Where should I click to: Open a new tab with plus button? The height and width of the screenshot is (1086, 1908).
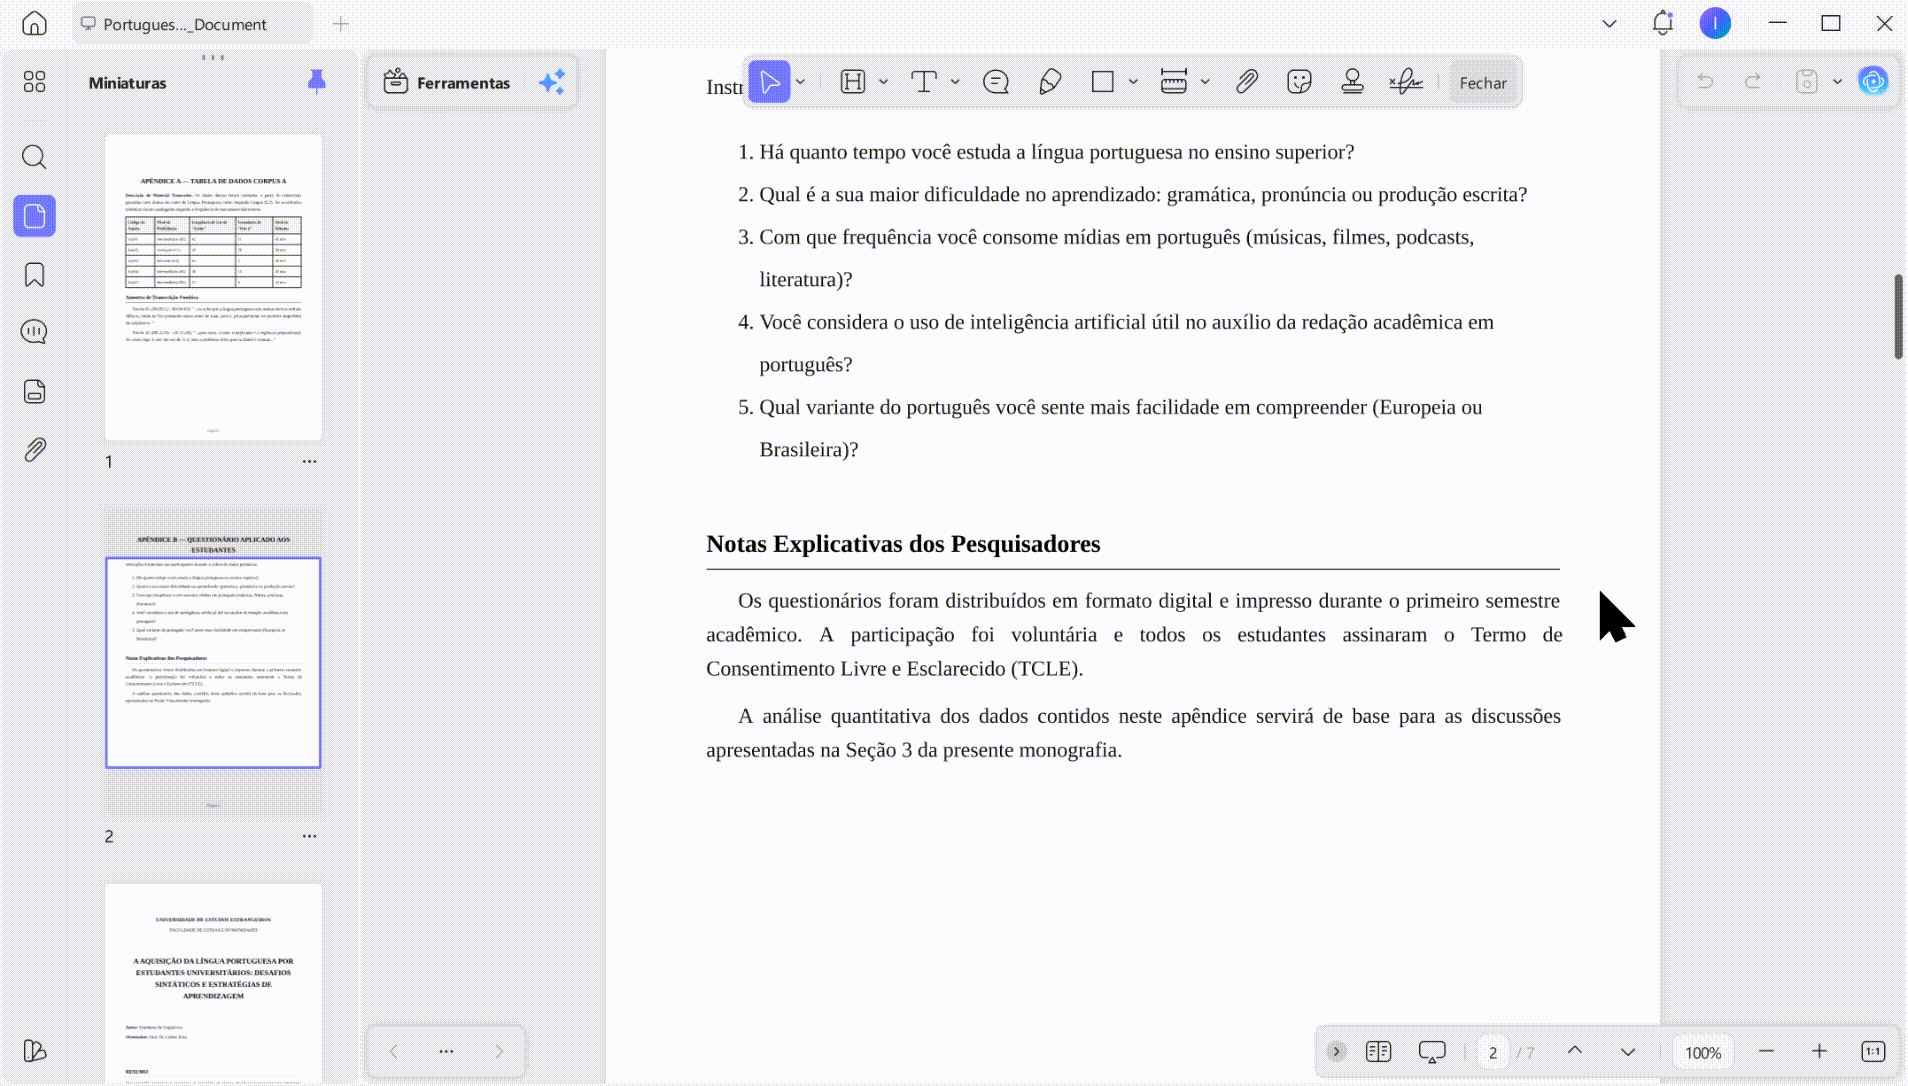pyautogui.click(x=341, y=23)
